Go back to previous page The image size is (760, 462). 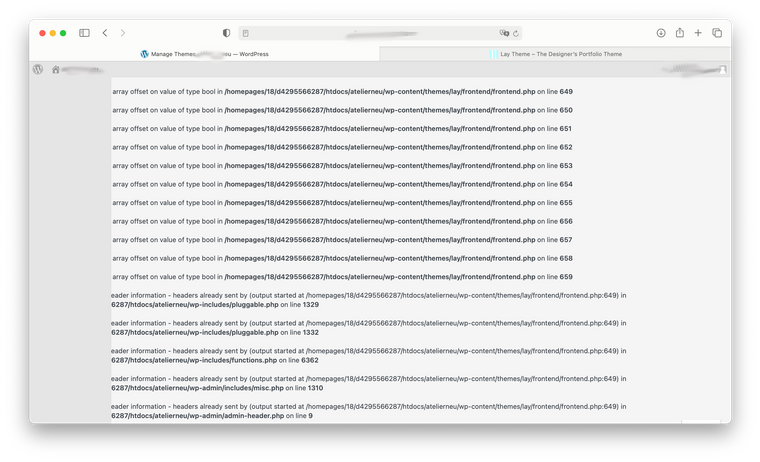point(105,33)
